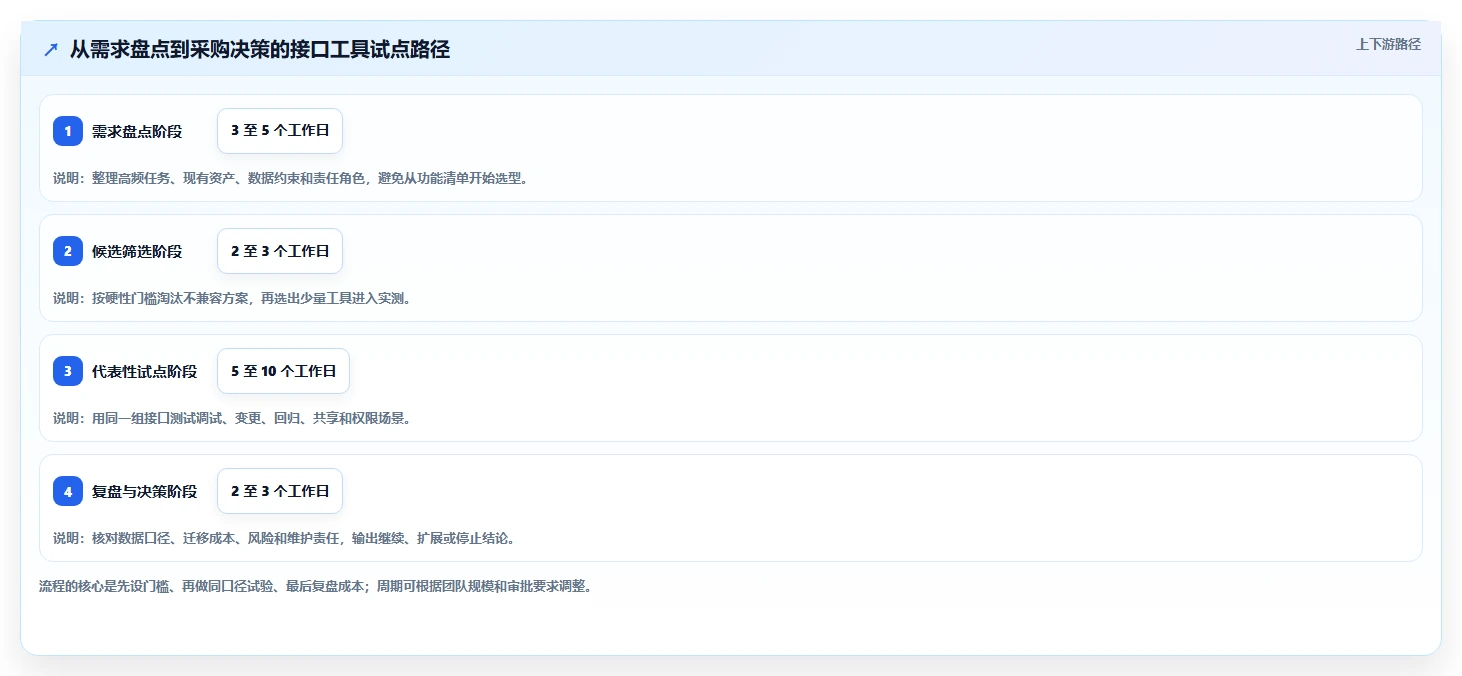Click step number badge 1
This screenshot has width=1462, height=676.
68,131
